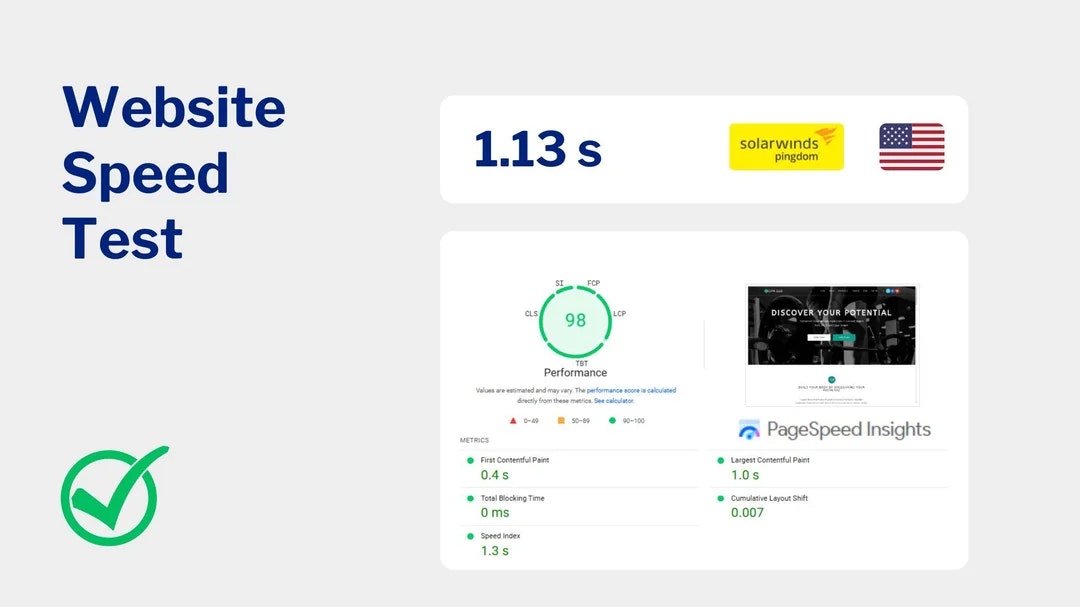Click the green circle 90–100 legend icon
Image resolution: width=1080 pixels, height=607 pixels.
click(x=612, y=420)
